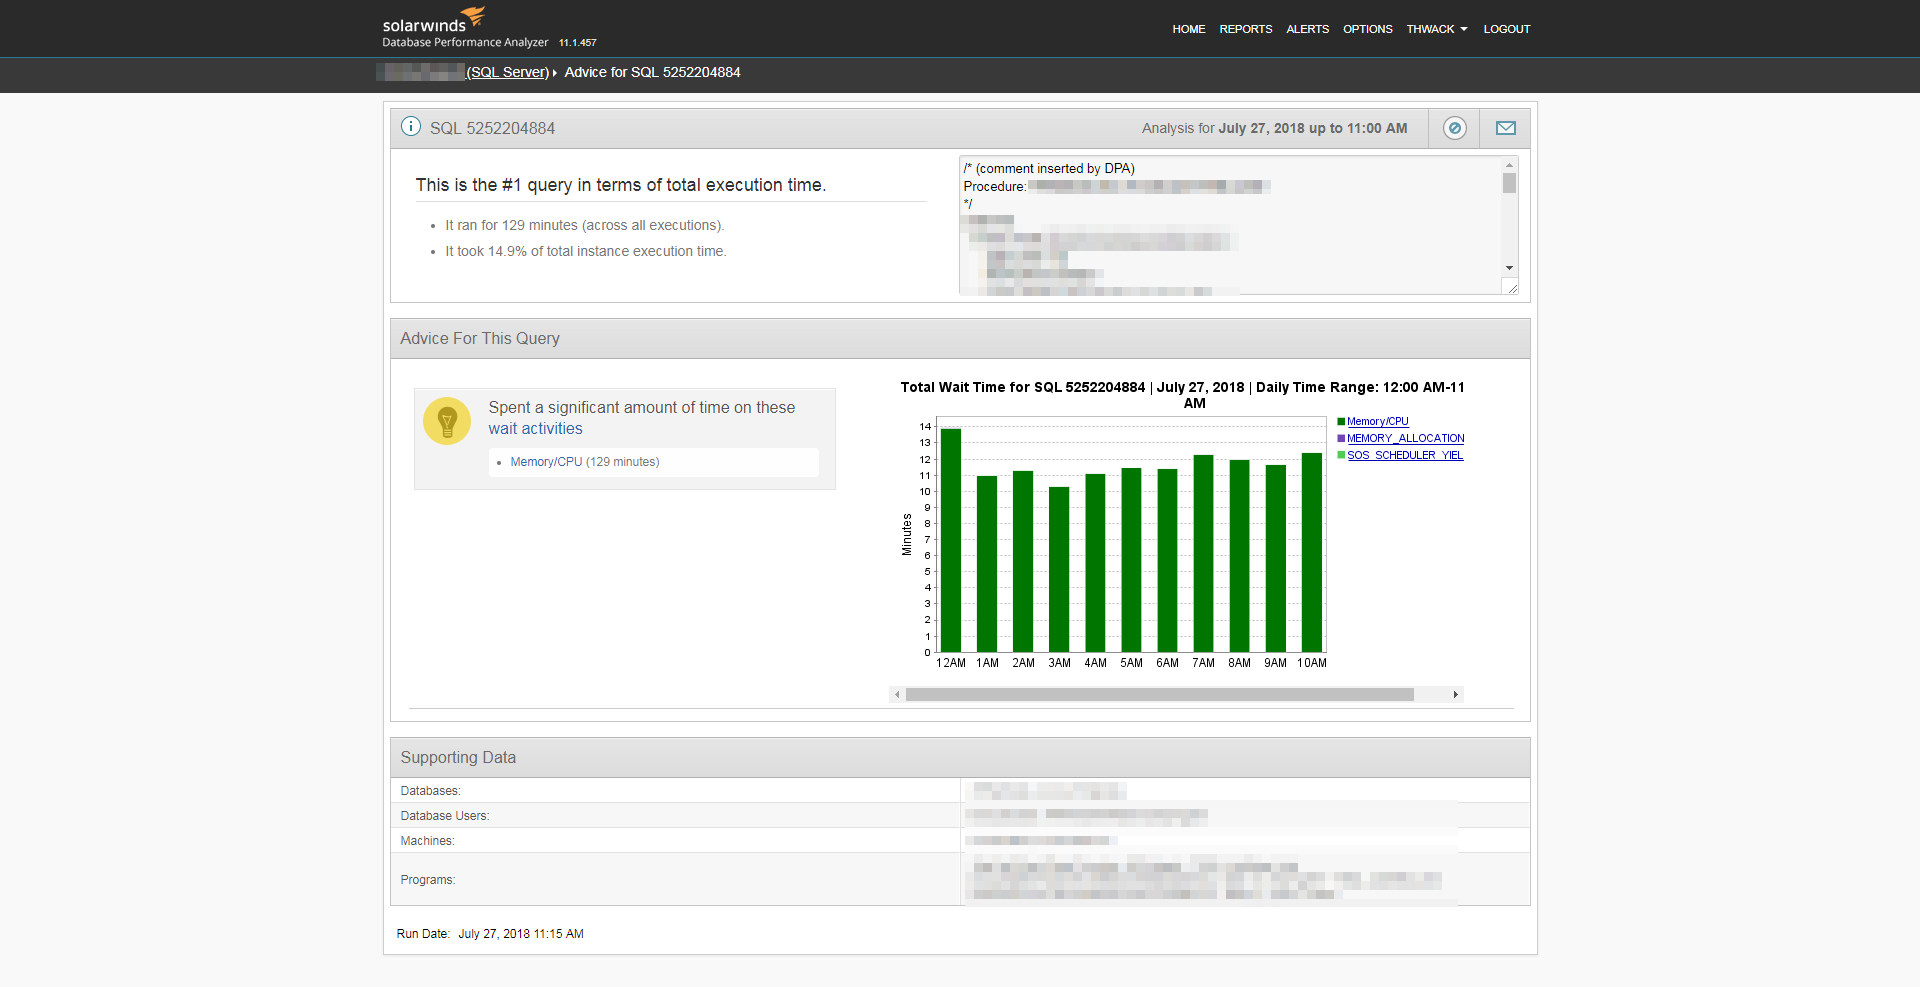Click the 7AM bar in chart
Screen dimensions: 1920x987
click(x=1203, y=554)
